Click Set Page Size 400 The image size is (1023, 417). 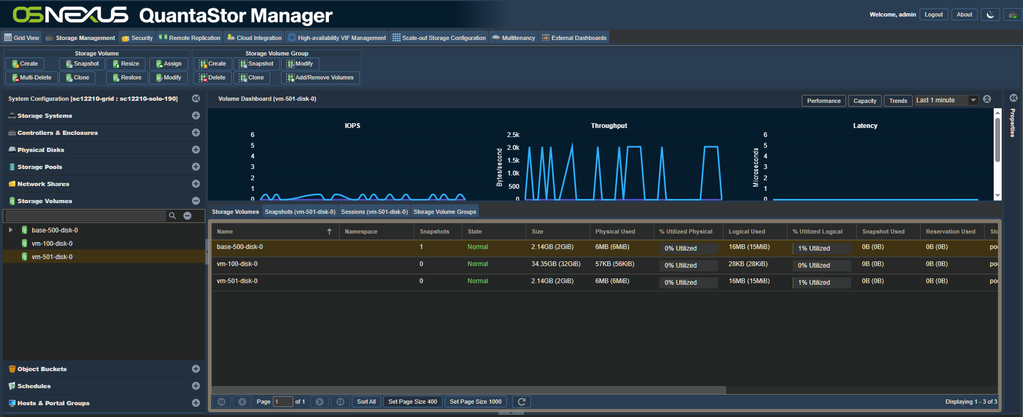click(413, 402)
